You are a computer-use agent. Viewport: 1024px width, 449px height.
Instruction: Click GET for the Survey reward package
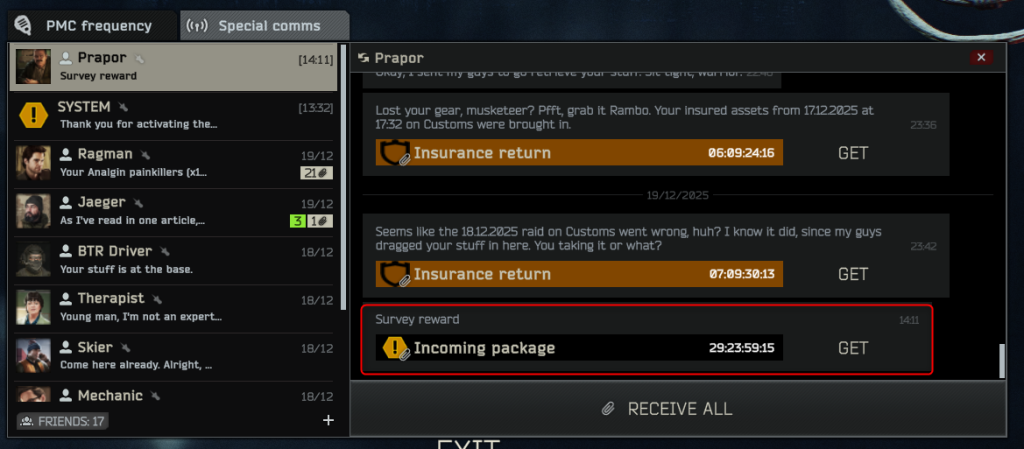[853, 348]
